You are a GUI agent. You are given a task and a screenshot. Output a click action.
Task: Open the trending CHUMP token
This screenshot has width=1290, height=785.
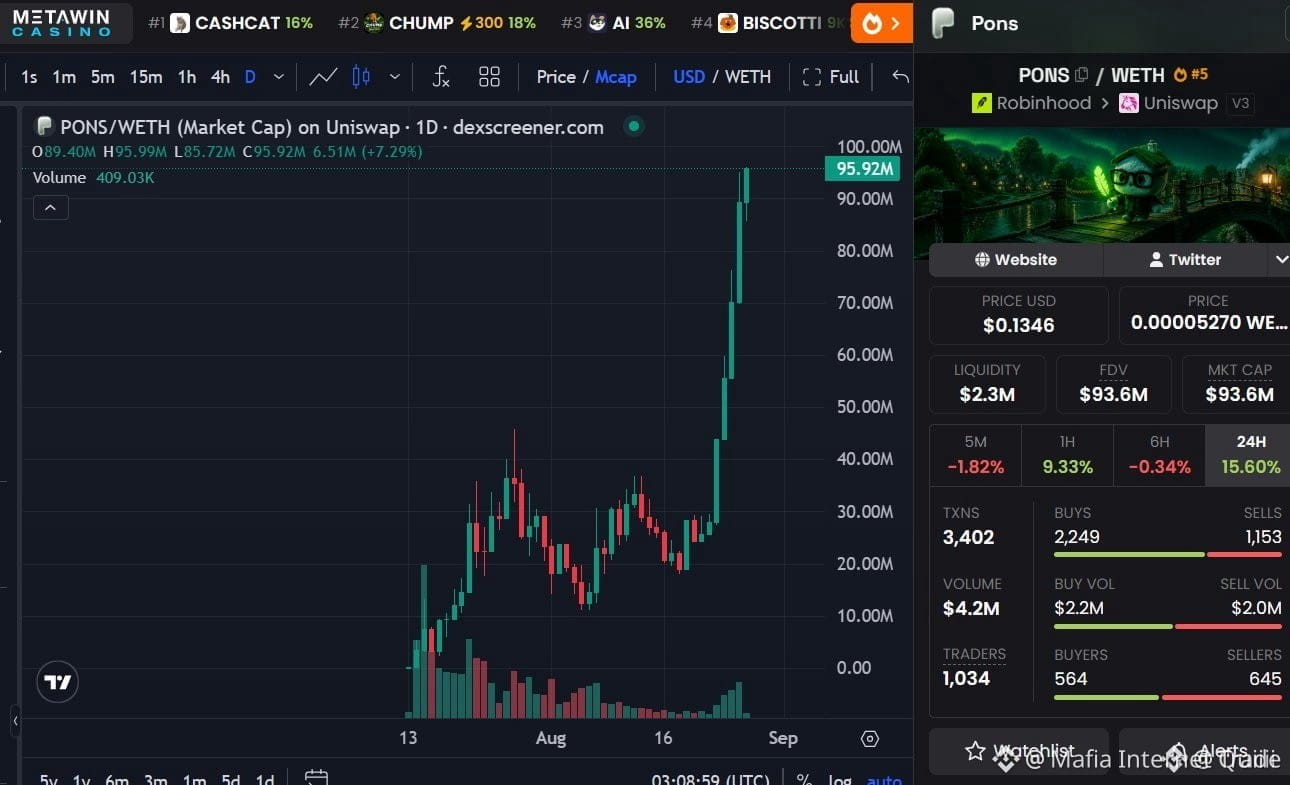tap(437, 23)
